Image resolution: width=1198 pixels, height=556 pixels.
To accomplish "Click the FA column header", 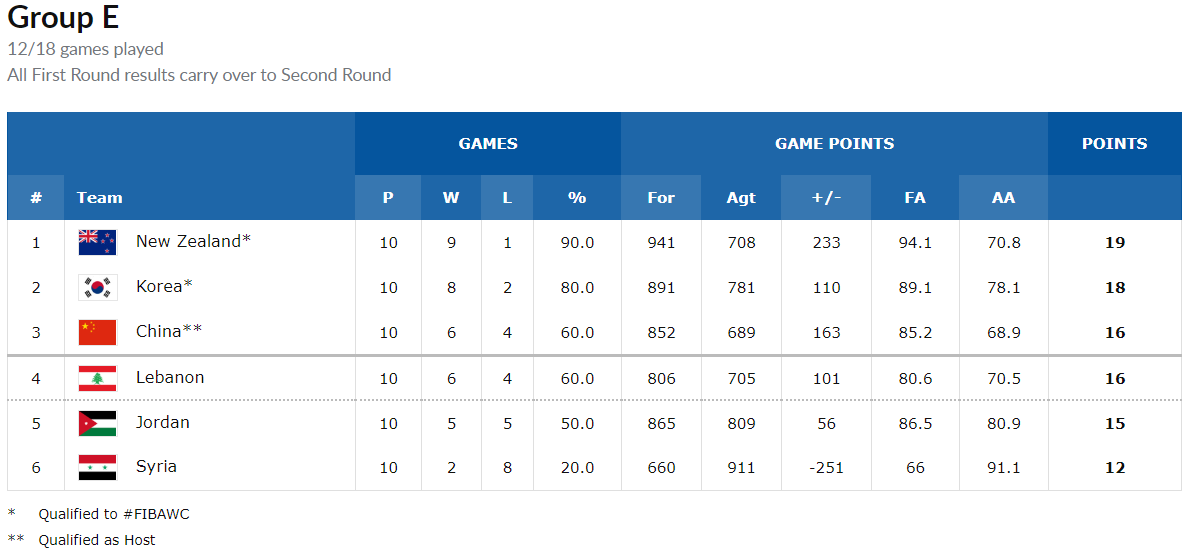I will click(x=915, y=198).
